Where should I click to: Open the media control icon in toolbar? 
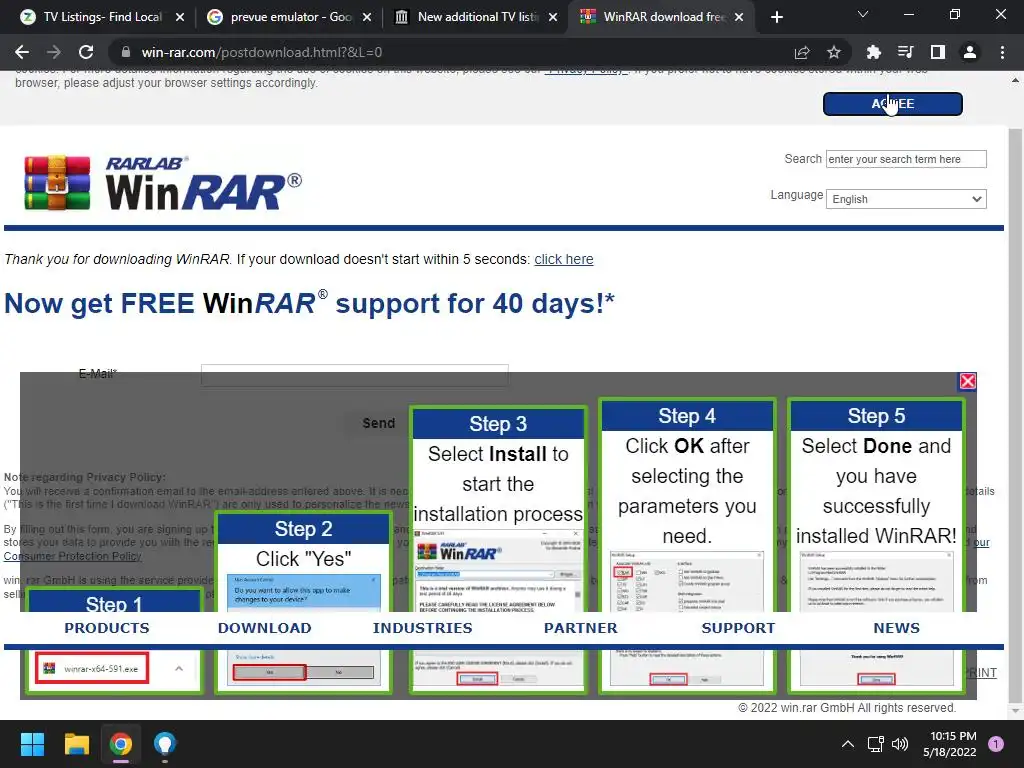pos(905,52)
